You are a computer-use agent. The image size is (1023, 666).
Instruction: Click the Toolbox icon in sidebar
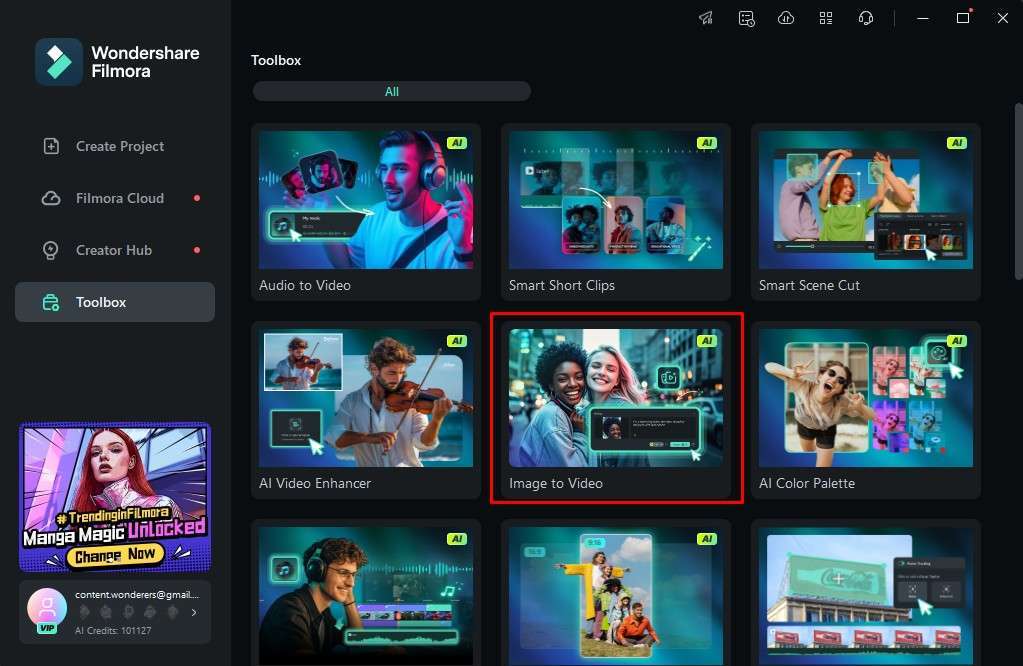click(x=51, y=303)
